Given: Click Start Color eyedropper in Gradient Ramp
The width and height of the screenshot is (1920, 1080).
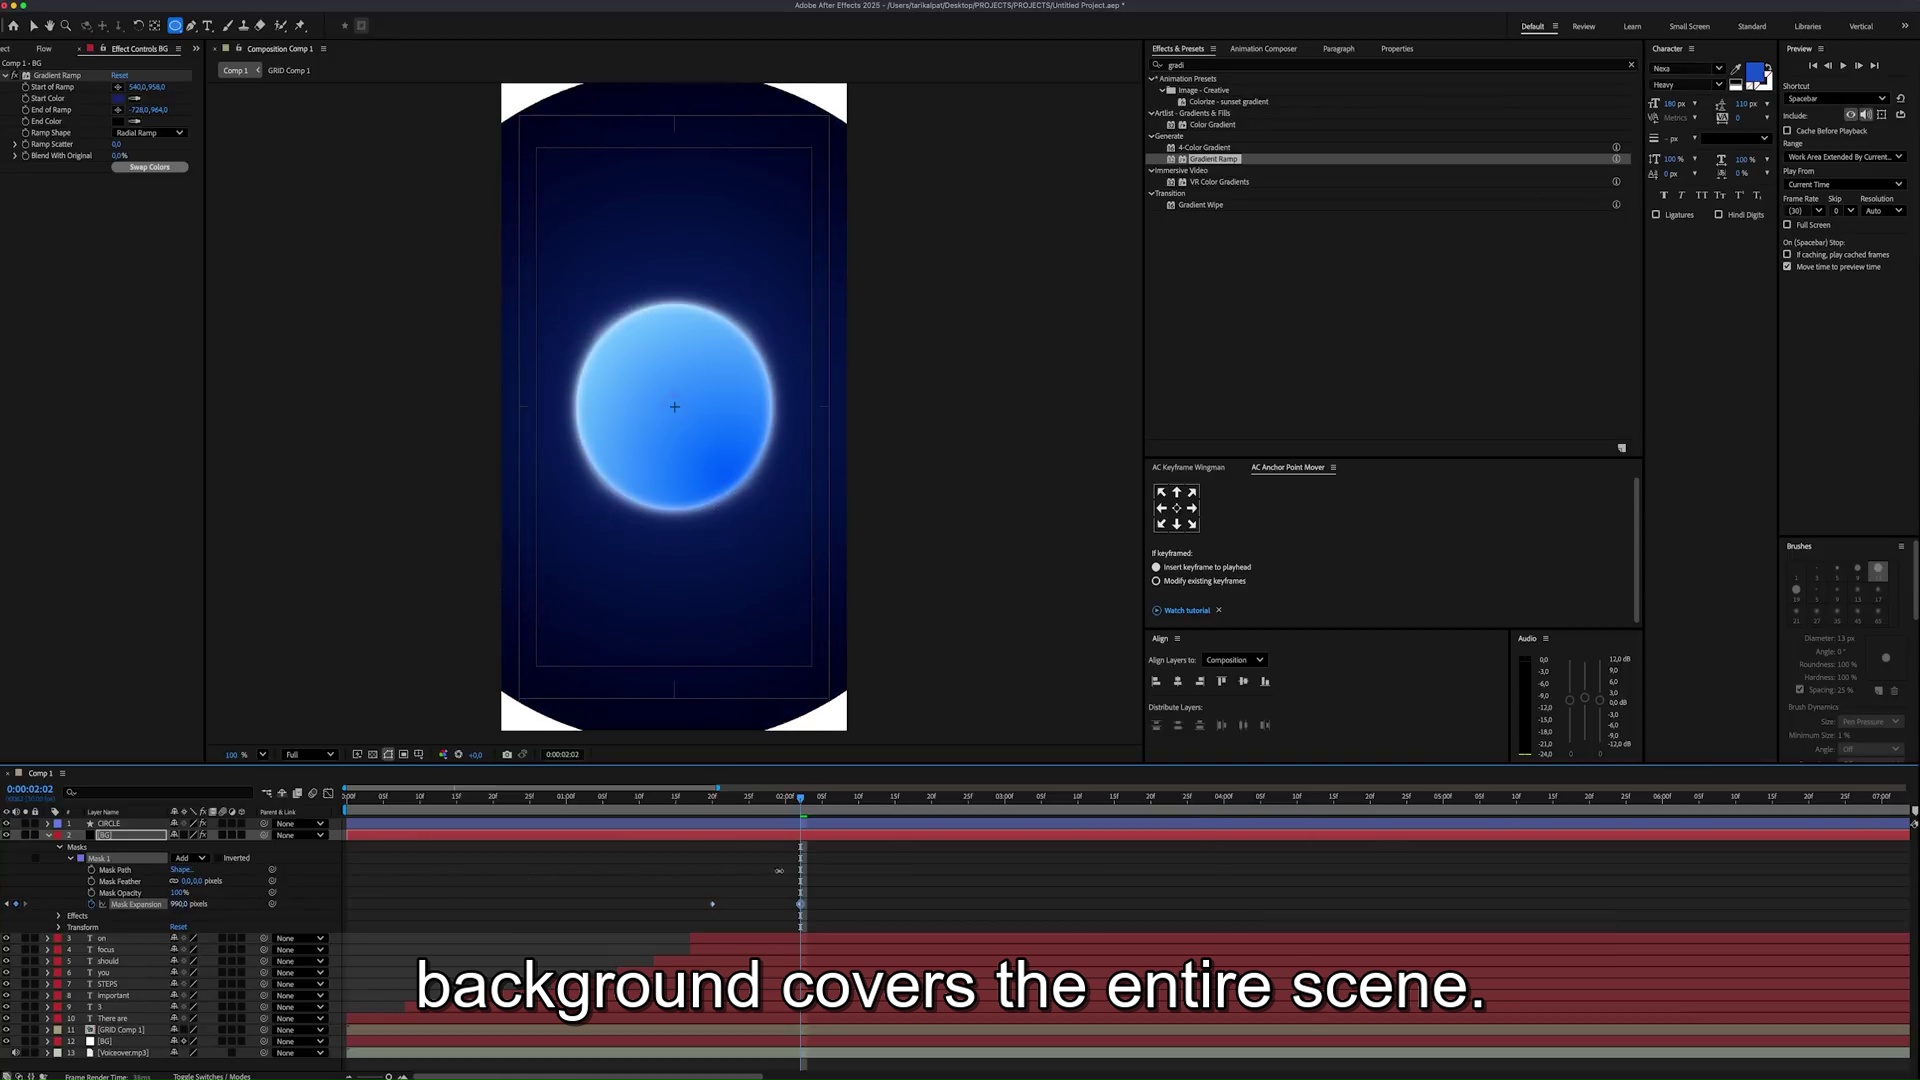Looking at the screenshot, I should point(135,98).
